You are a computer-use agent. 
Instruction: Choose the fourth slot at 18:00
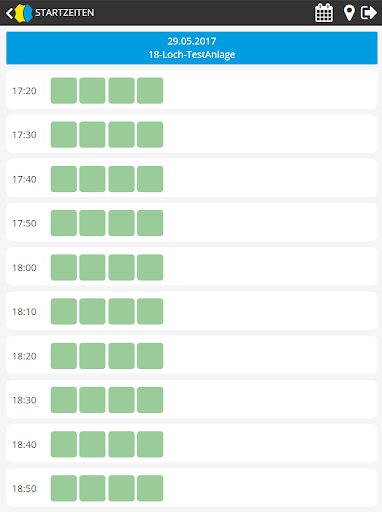point(150,267)
